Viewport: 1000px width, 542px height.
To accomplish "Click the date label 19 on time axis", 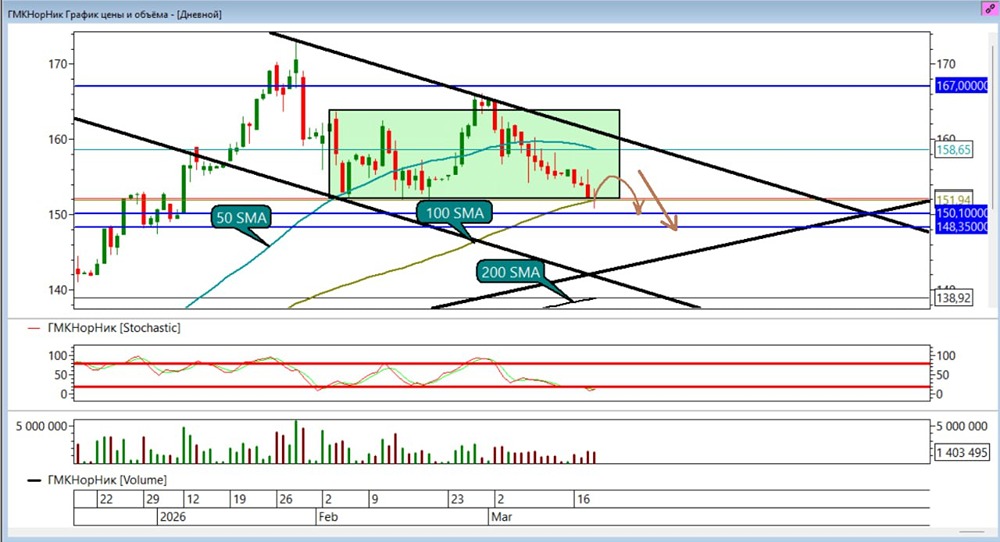I will tap(239, 499).
